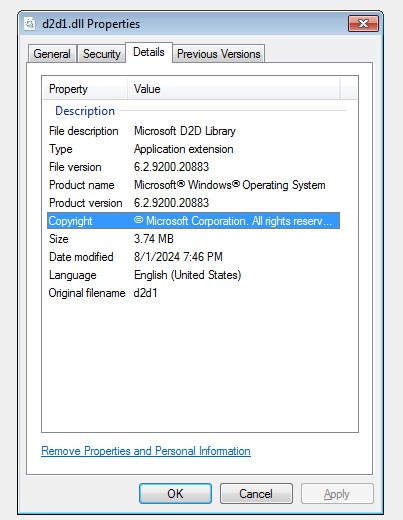Screen dimensions: 403x520
Task: Click the Microsoft Windows Operating System value
Action: (x=230, y=185)
